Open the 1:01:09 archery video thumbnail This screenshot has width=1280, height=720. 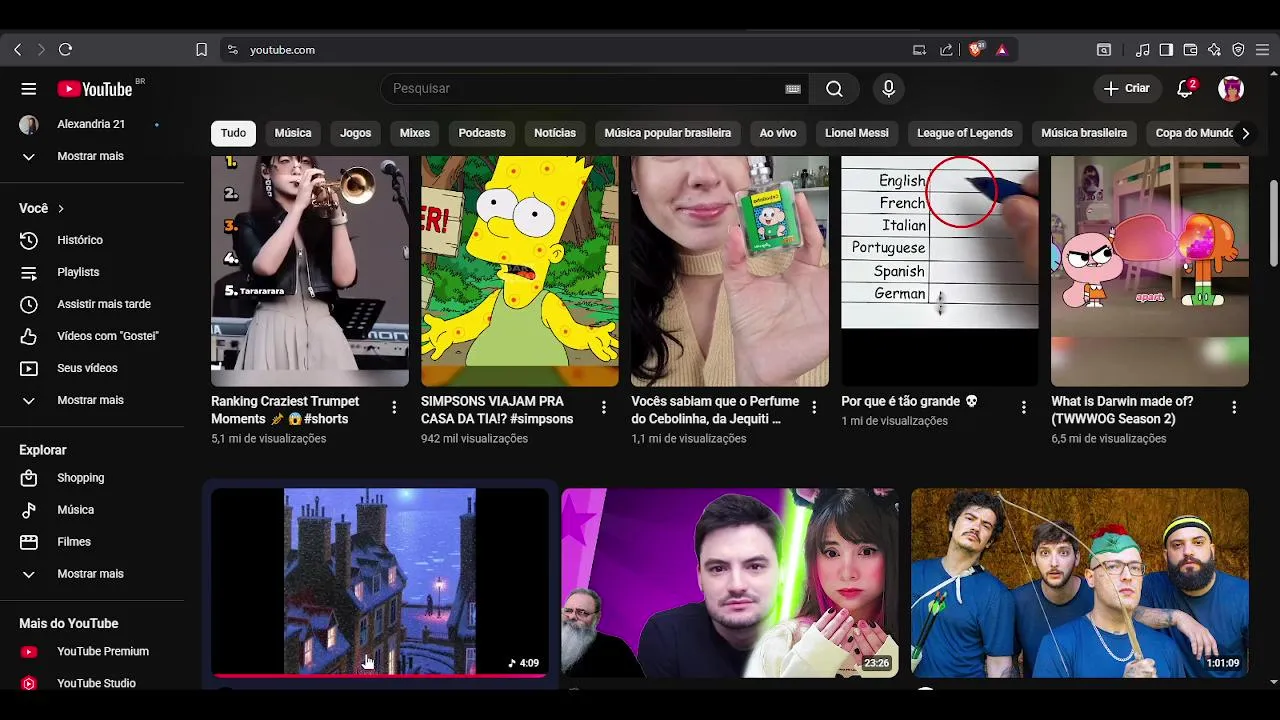click(1080, 583)
